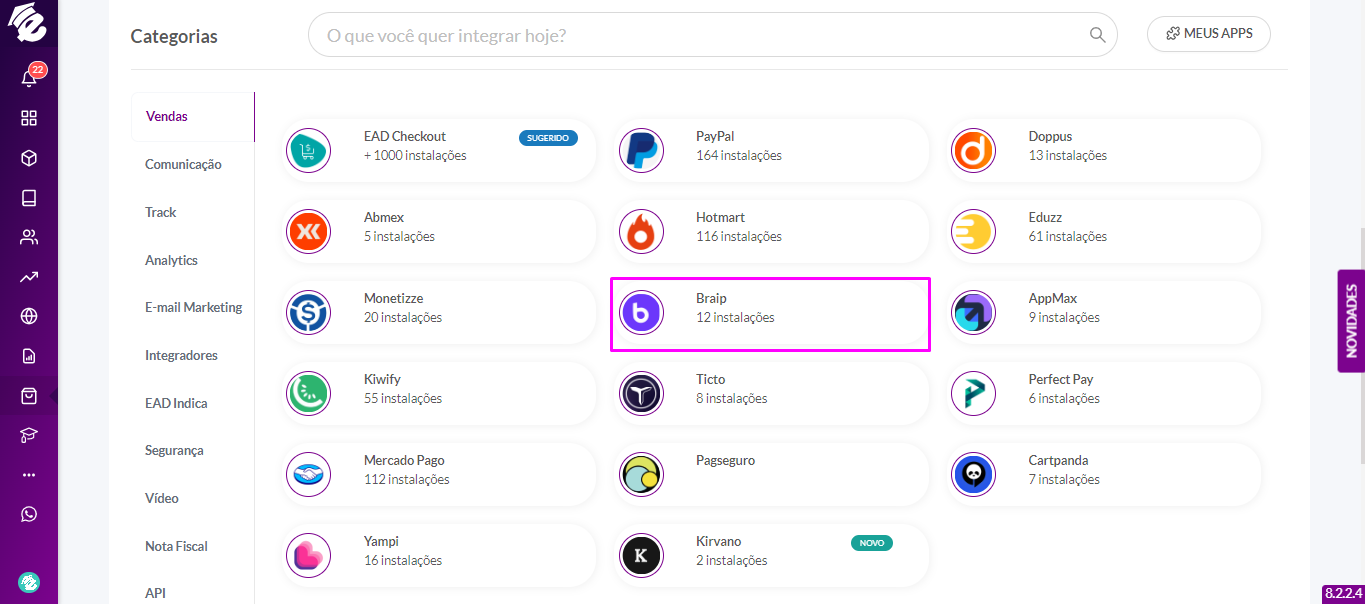The image size is (1365, 604).
Task: Click the "112 instalações" text under Mercado Pago
Action: pos(407,480)
